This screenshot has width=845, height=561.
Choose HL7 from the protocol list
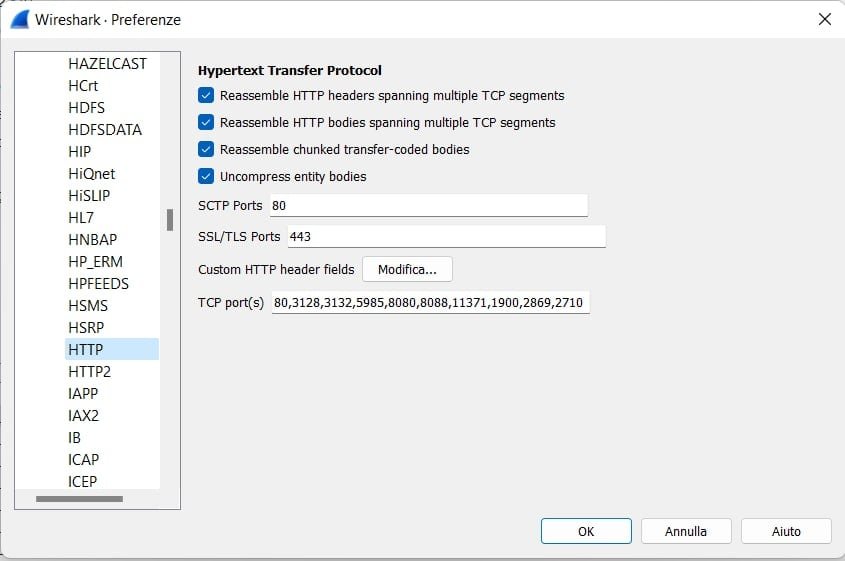tap(82, 218)
